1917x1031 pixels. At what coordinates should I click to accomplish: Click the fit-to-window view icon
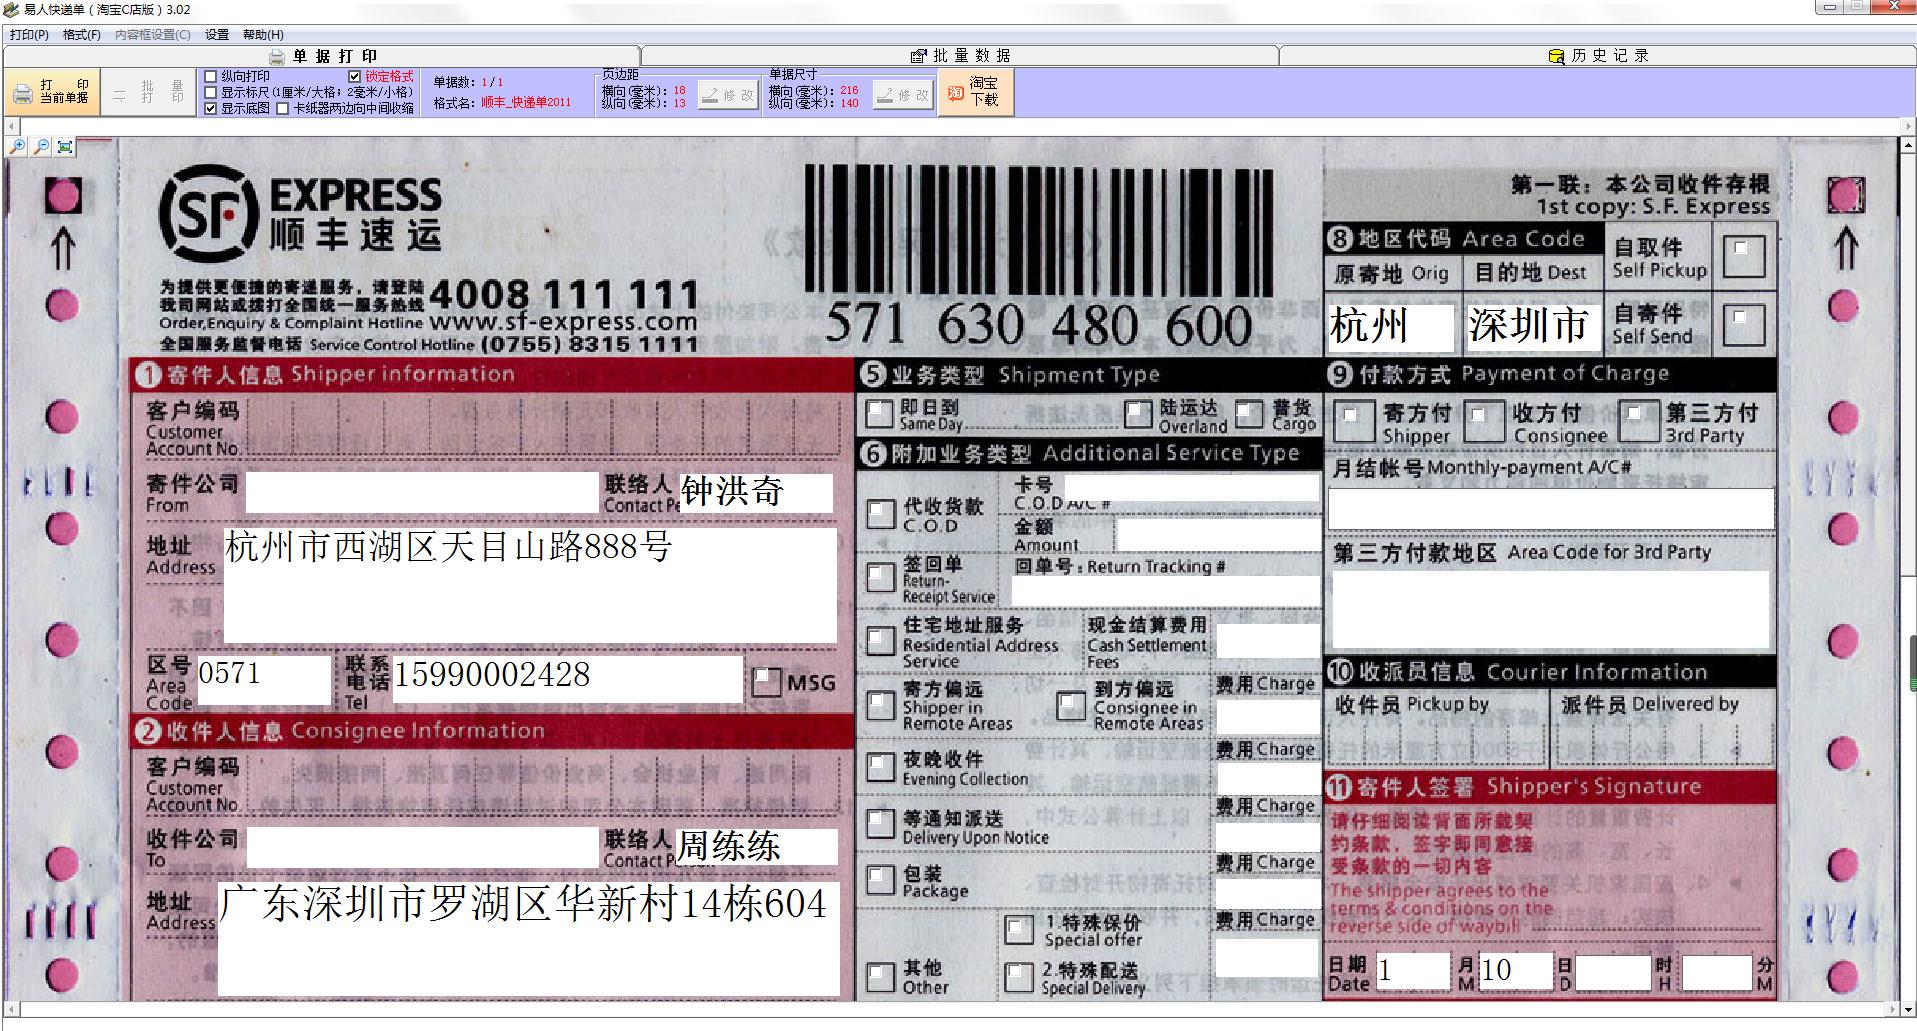(65, 147)
